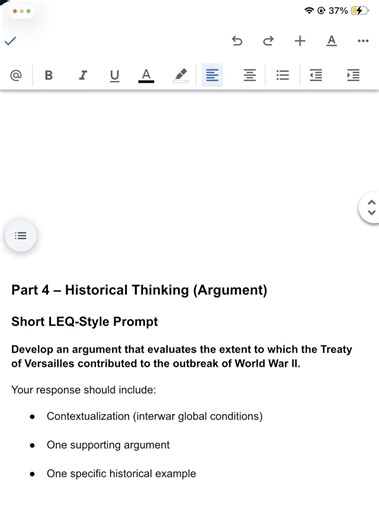
Task: Insert an @ mention or smart chip
Action: click(16, 75)
